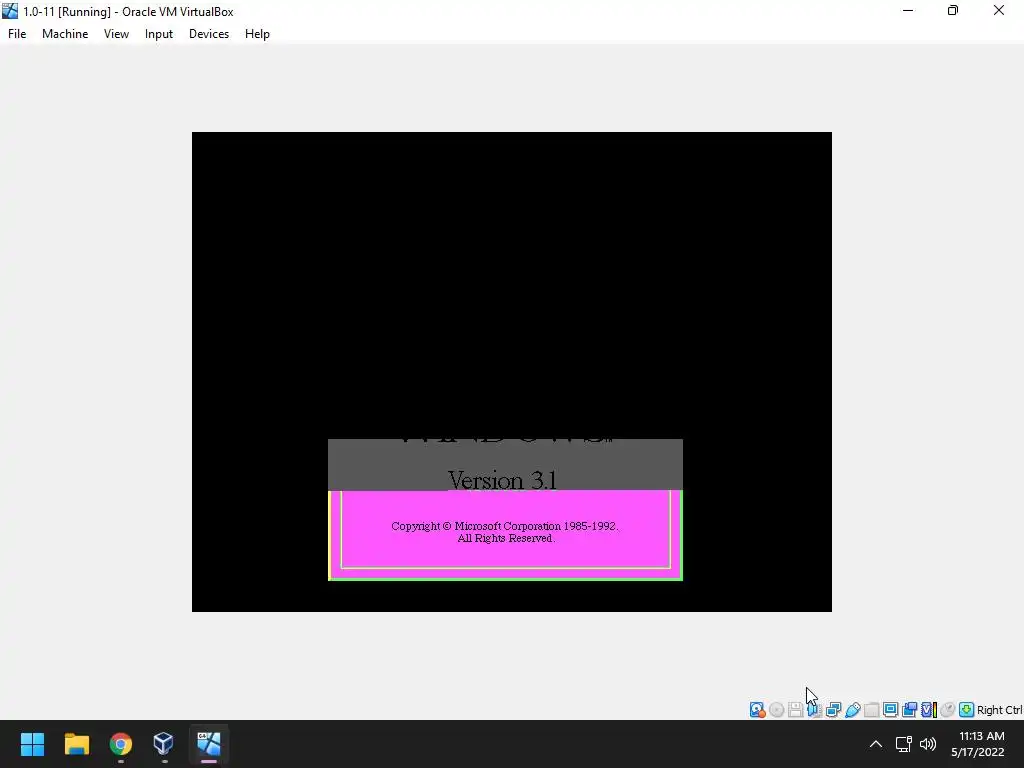
Task: Open File Explorer from the taskbar
Action: point(76,744)
